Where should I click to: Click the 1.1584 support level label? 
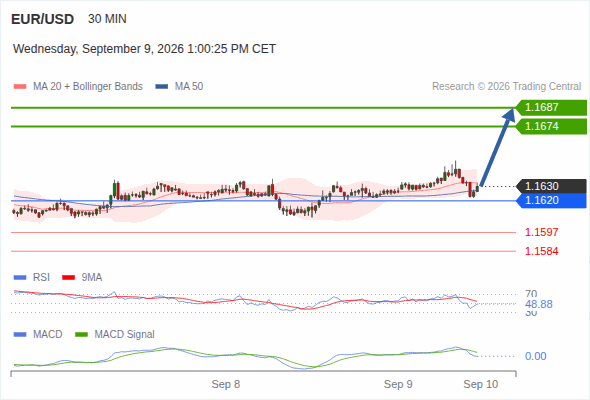click(541, 251)
